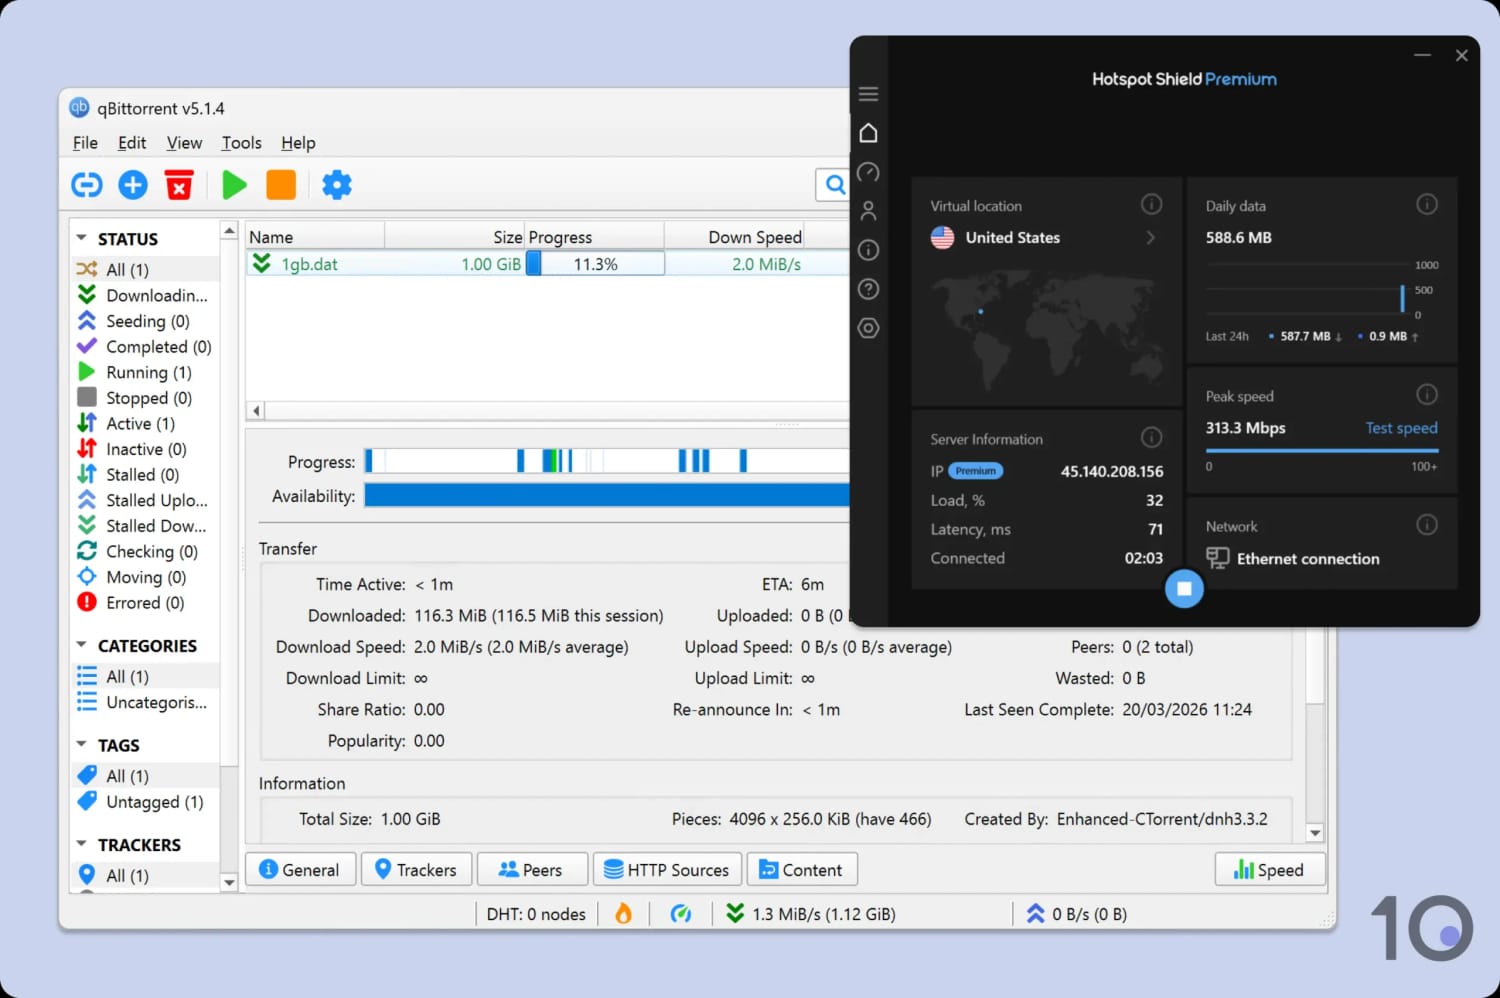Stop the VPN via the blue square button
1500x998 pixels.
point(1184,589)
